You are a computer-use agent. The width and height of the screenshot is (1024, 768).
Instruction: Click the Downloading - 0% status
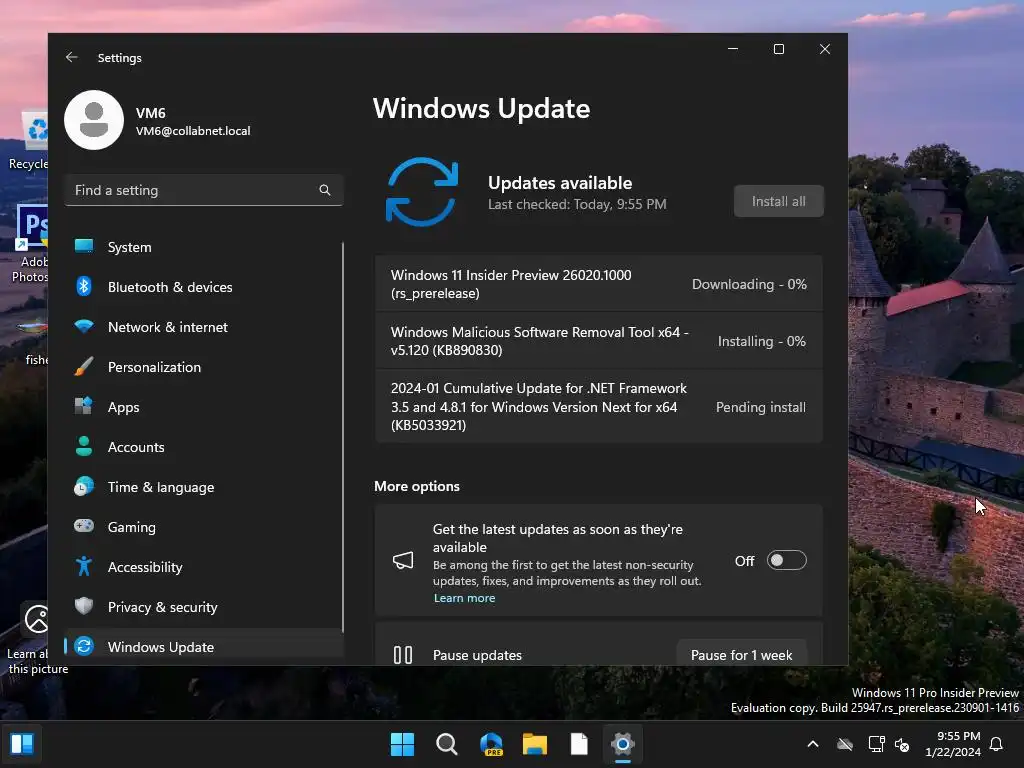pyautogui.click(x=749, y=284)
